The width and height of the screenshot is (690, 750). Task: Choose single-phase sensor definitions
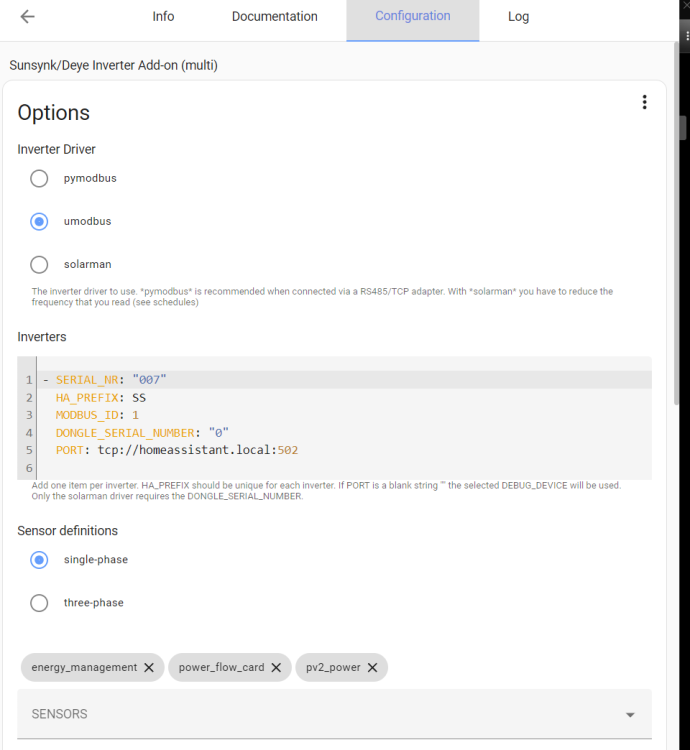(39, 560)
